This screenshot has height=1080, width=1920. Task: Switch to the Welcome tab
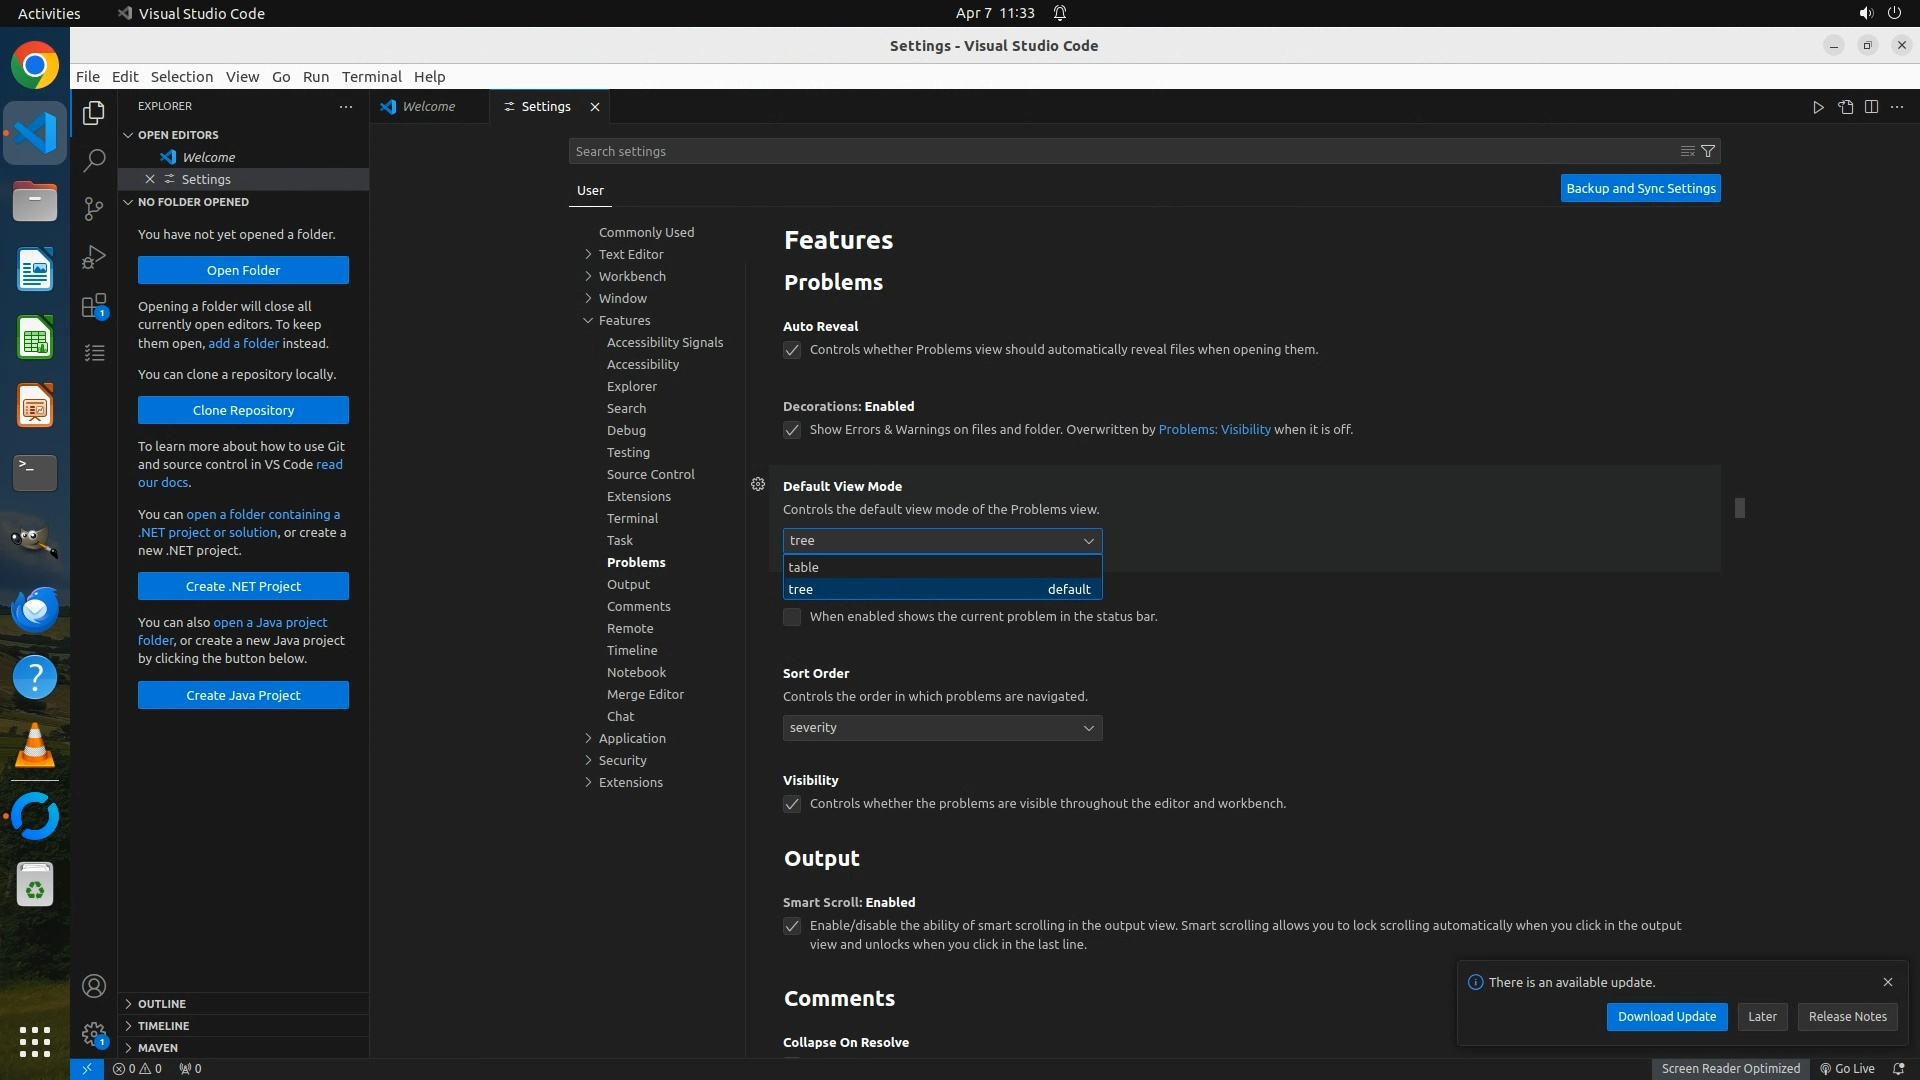[429, 107]
